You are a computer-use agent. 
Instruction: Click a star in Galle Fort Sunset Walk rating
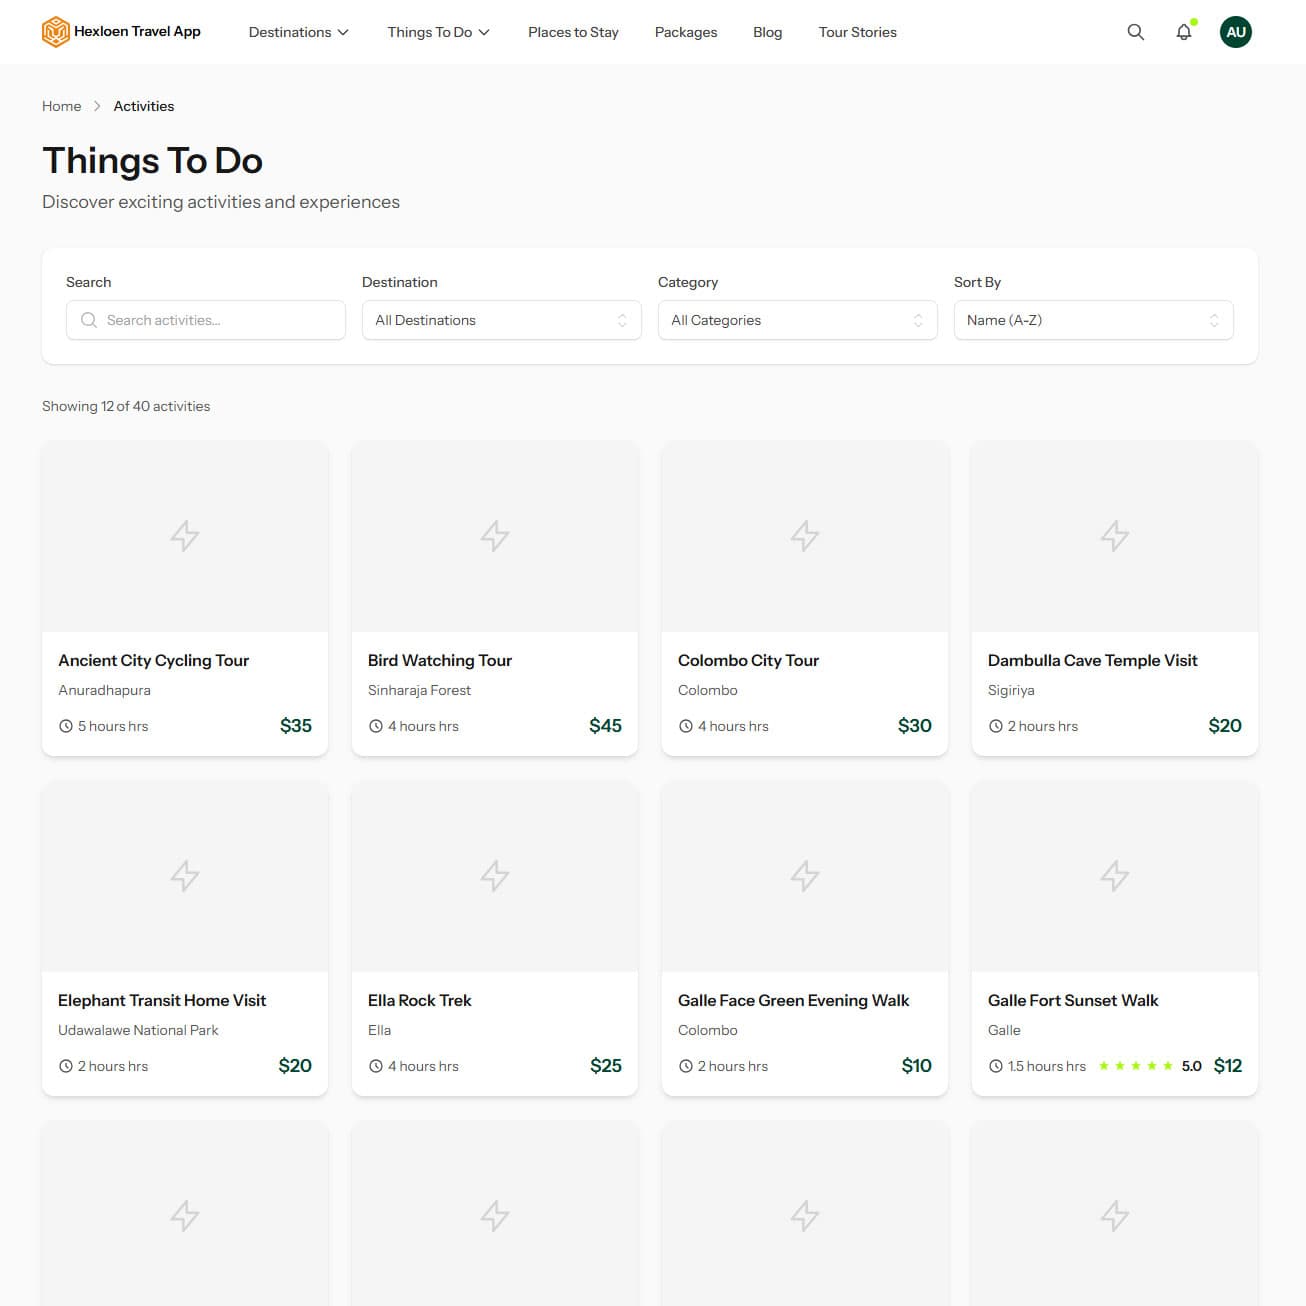coord(1136,1065)
